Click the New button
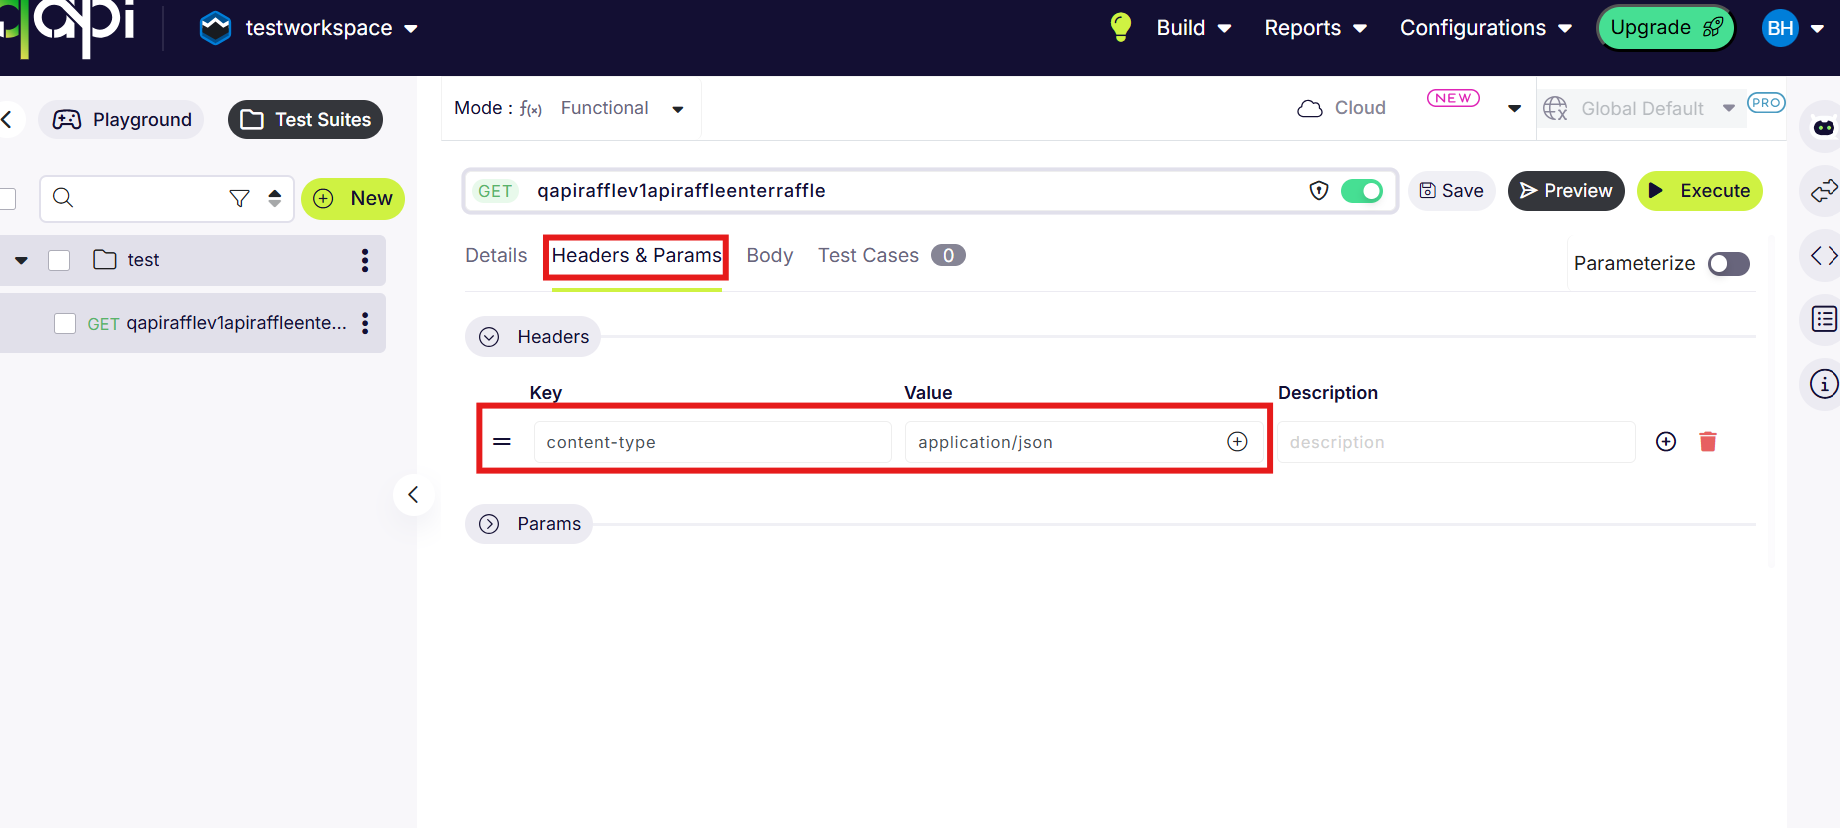 pyautogui.click(x=353, y=198)
